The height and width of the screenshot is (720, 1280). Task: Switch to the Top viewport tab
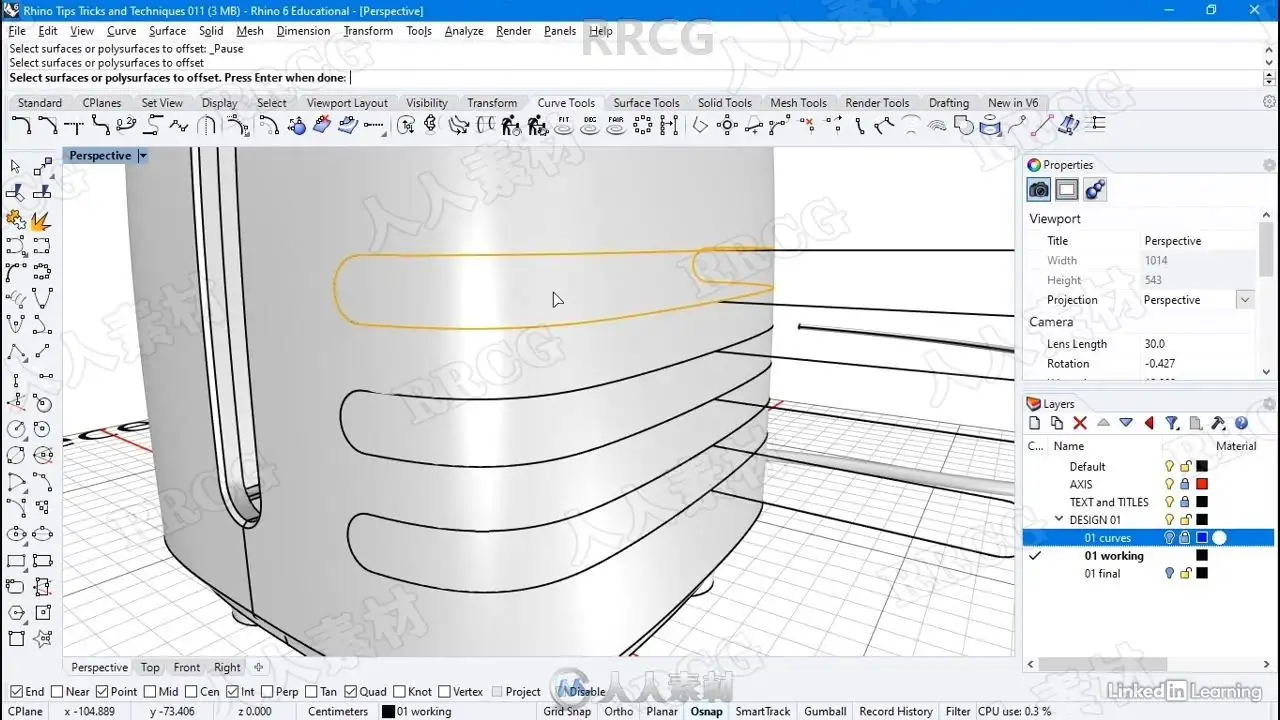150,667
